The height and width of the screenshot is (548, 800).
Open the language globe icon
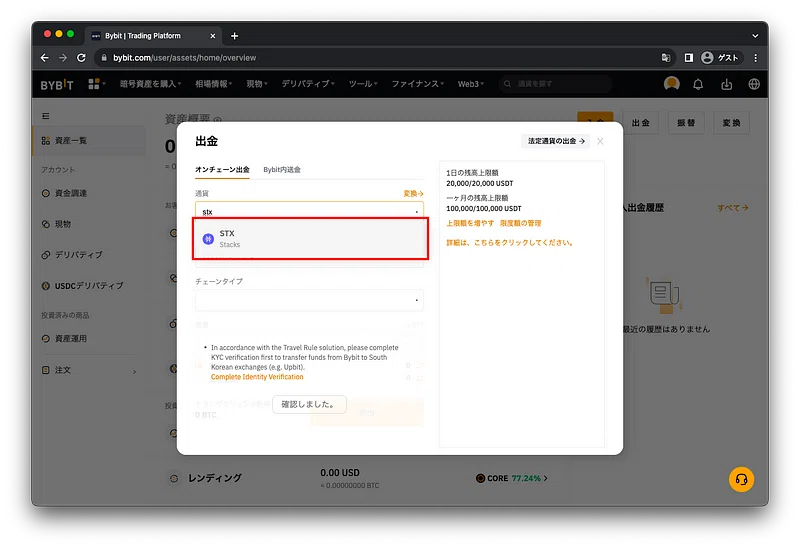pos(754,84)
